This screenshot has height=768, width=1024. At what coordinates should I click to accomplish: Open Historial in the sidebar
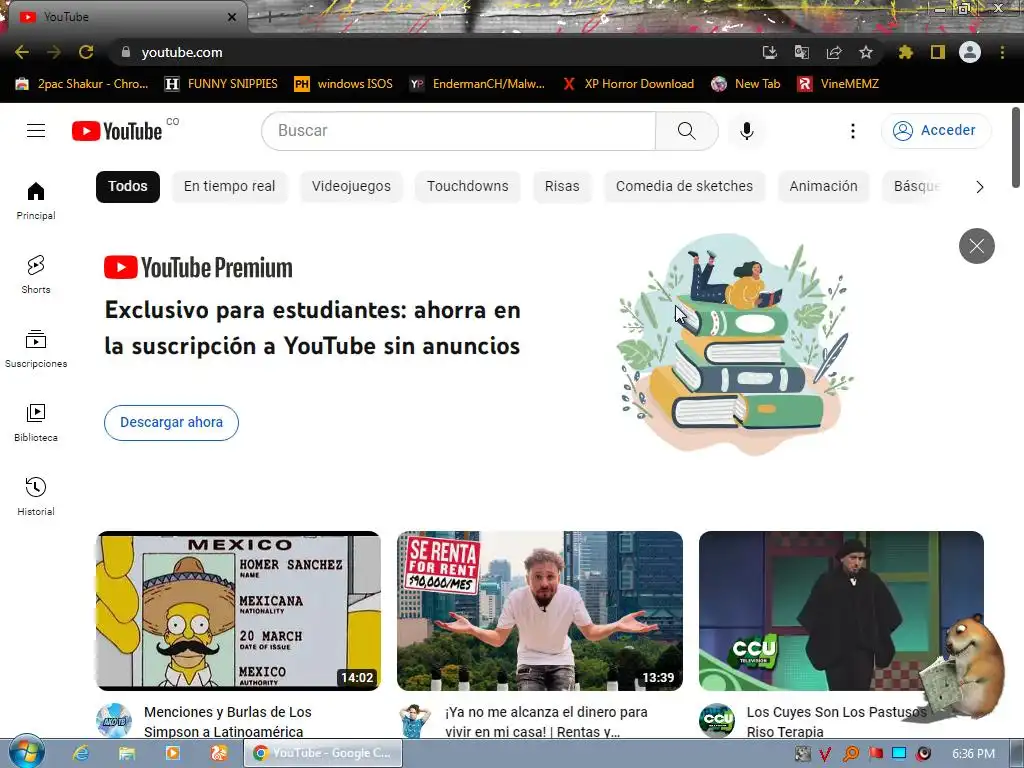(x=36, y=496)
